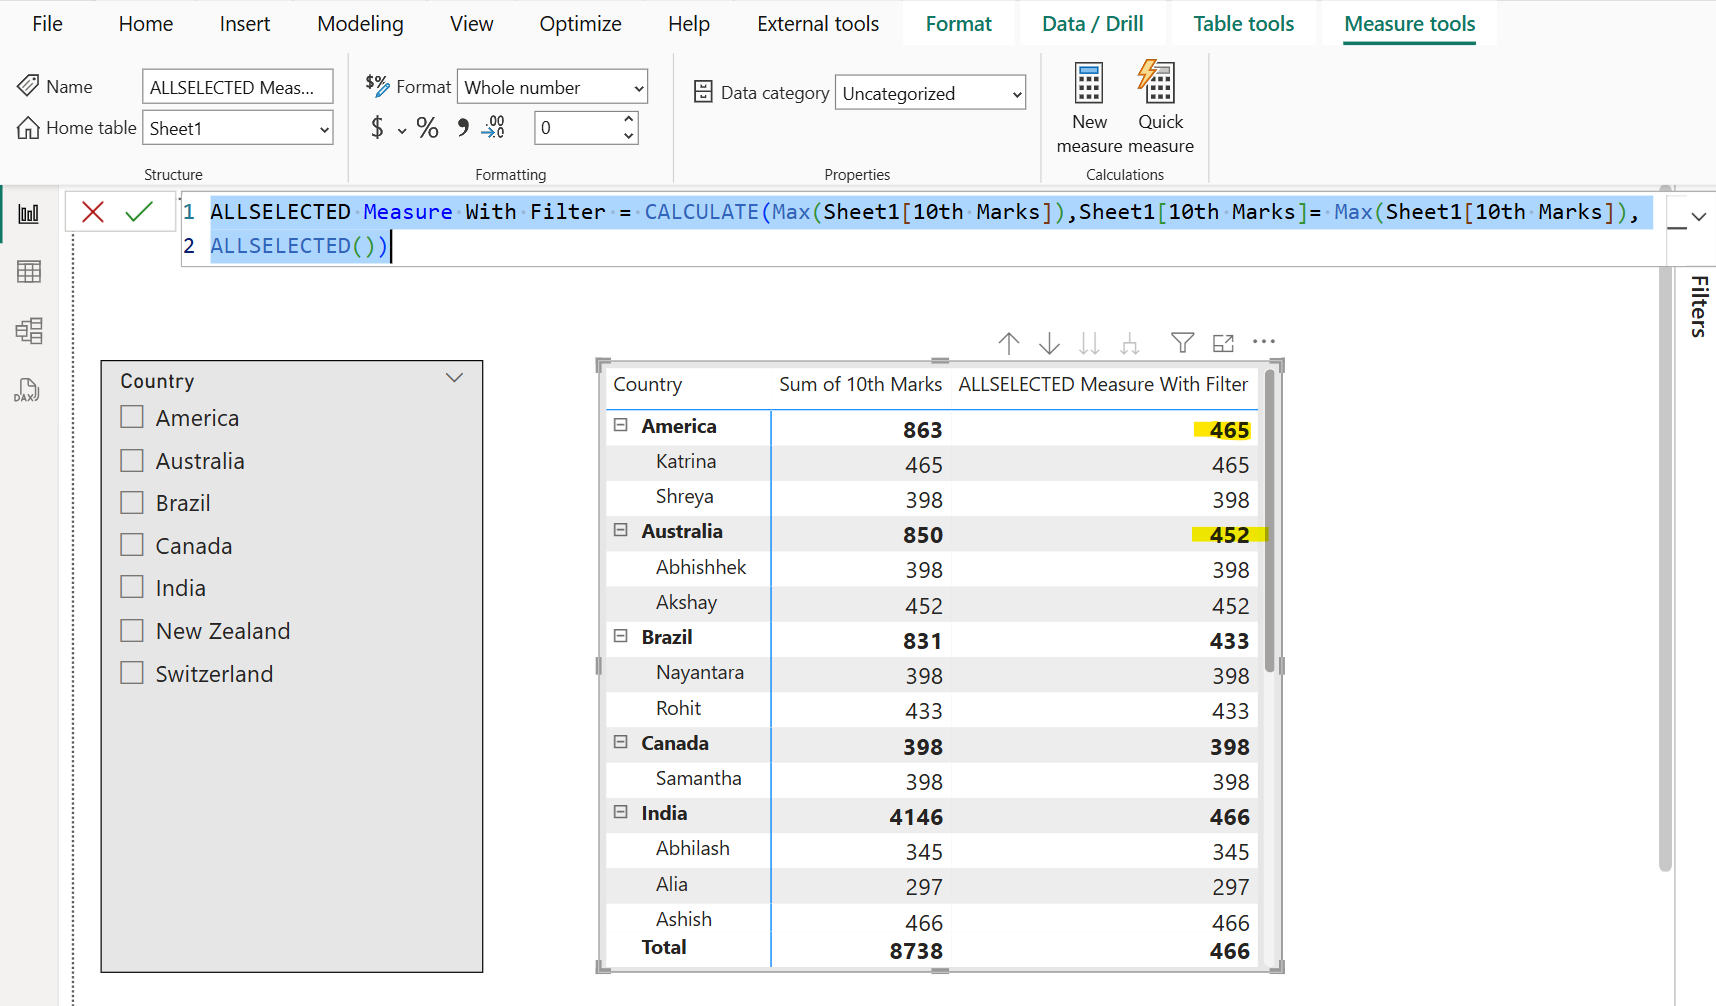Expand all levels down in the table hierarchy
The height and width of the screenshot is (1006, 1716).
click(x=1089, y=342)
